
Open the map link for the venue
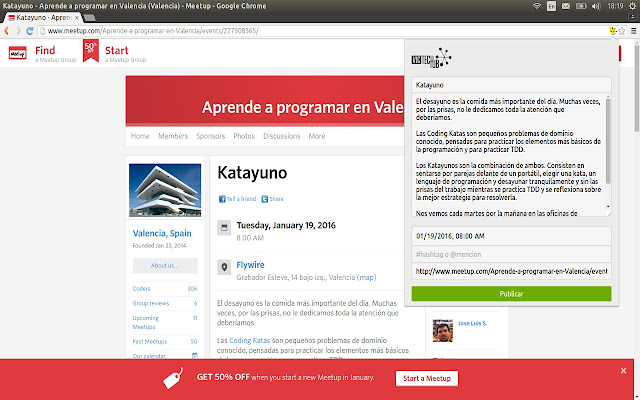click(367, 277)
